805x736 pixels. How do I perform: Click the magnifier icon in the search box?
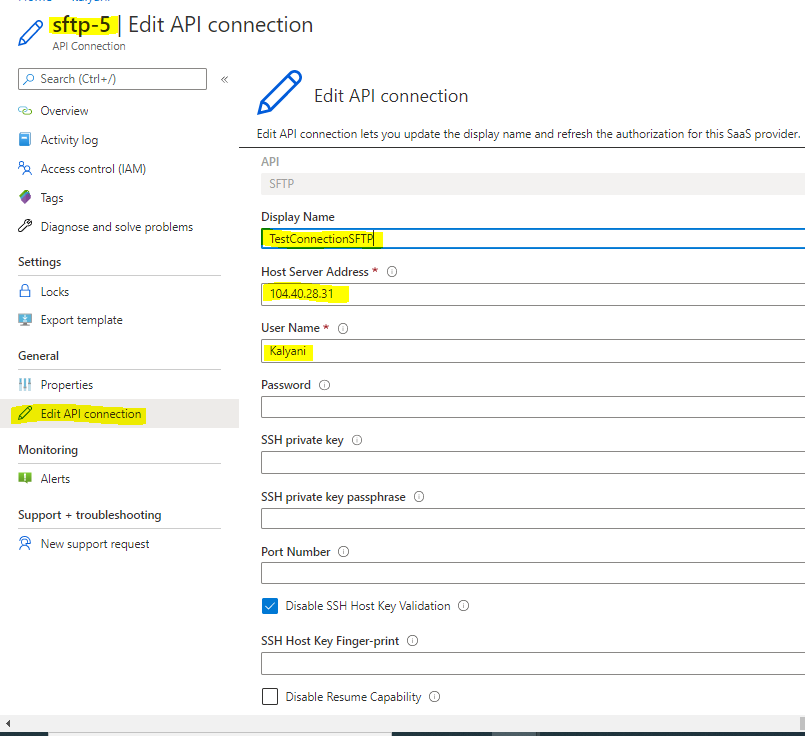coord(29,79)
